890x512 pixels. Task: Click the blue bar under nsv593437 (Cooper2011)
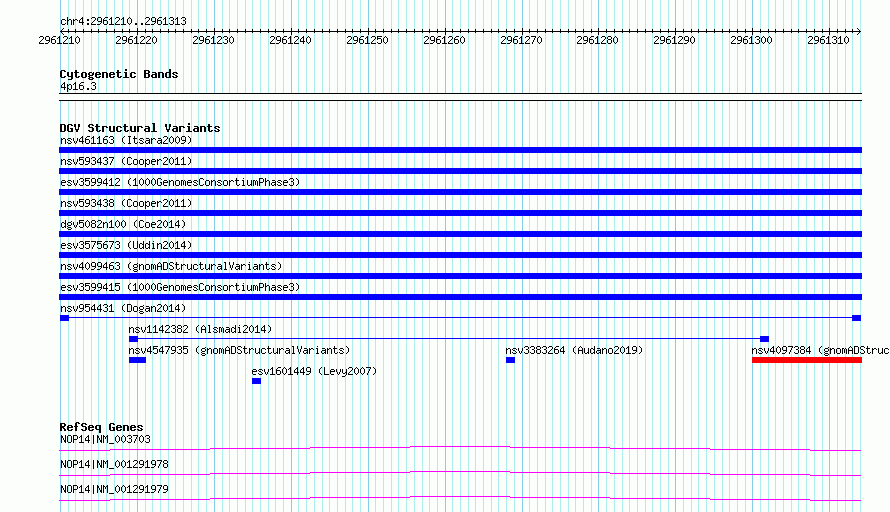click(460, 171)
